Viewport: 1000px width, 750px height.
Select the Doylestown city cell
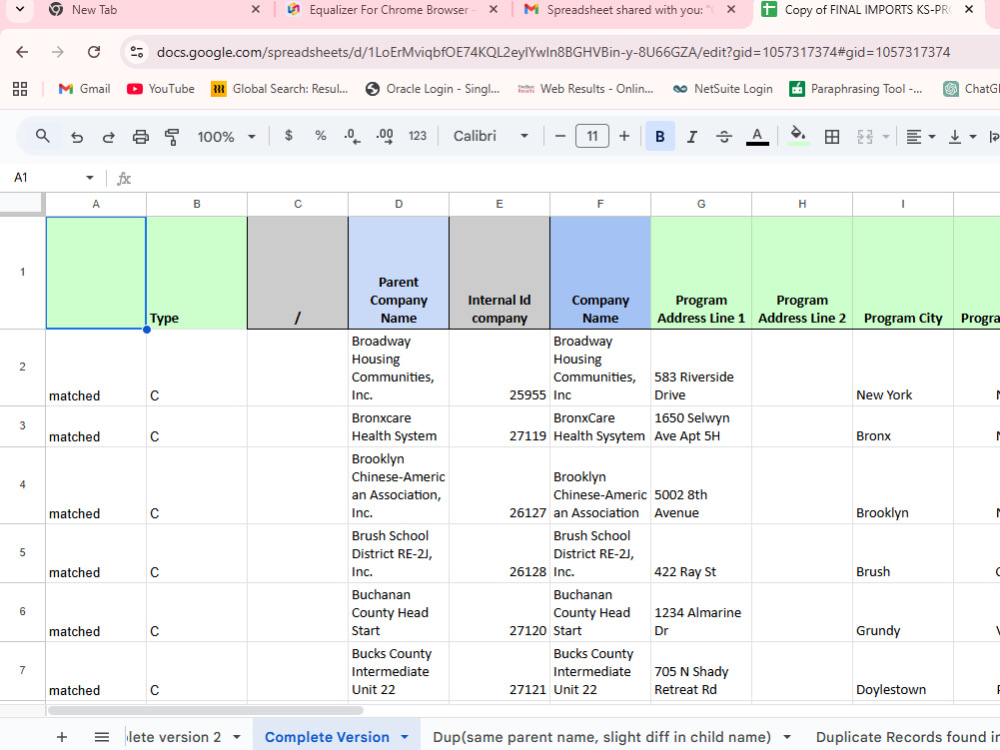coord(902,672)
